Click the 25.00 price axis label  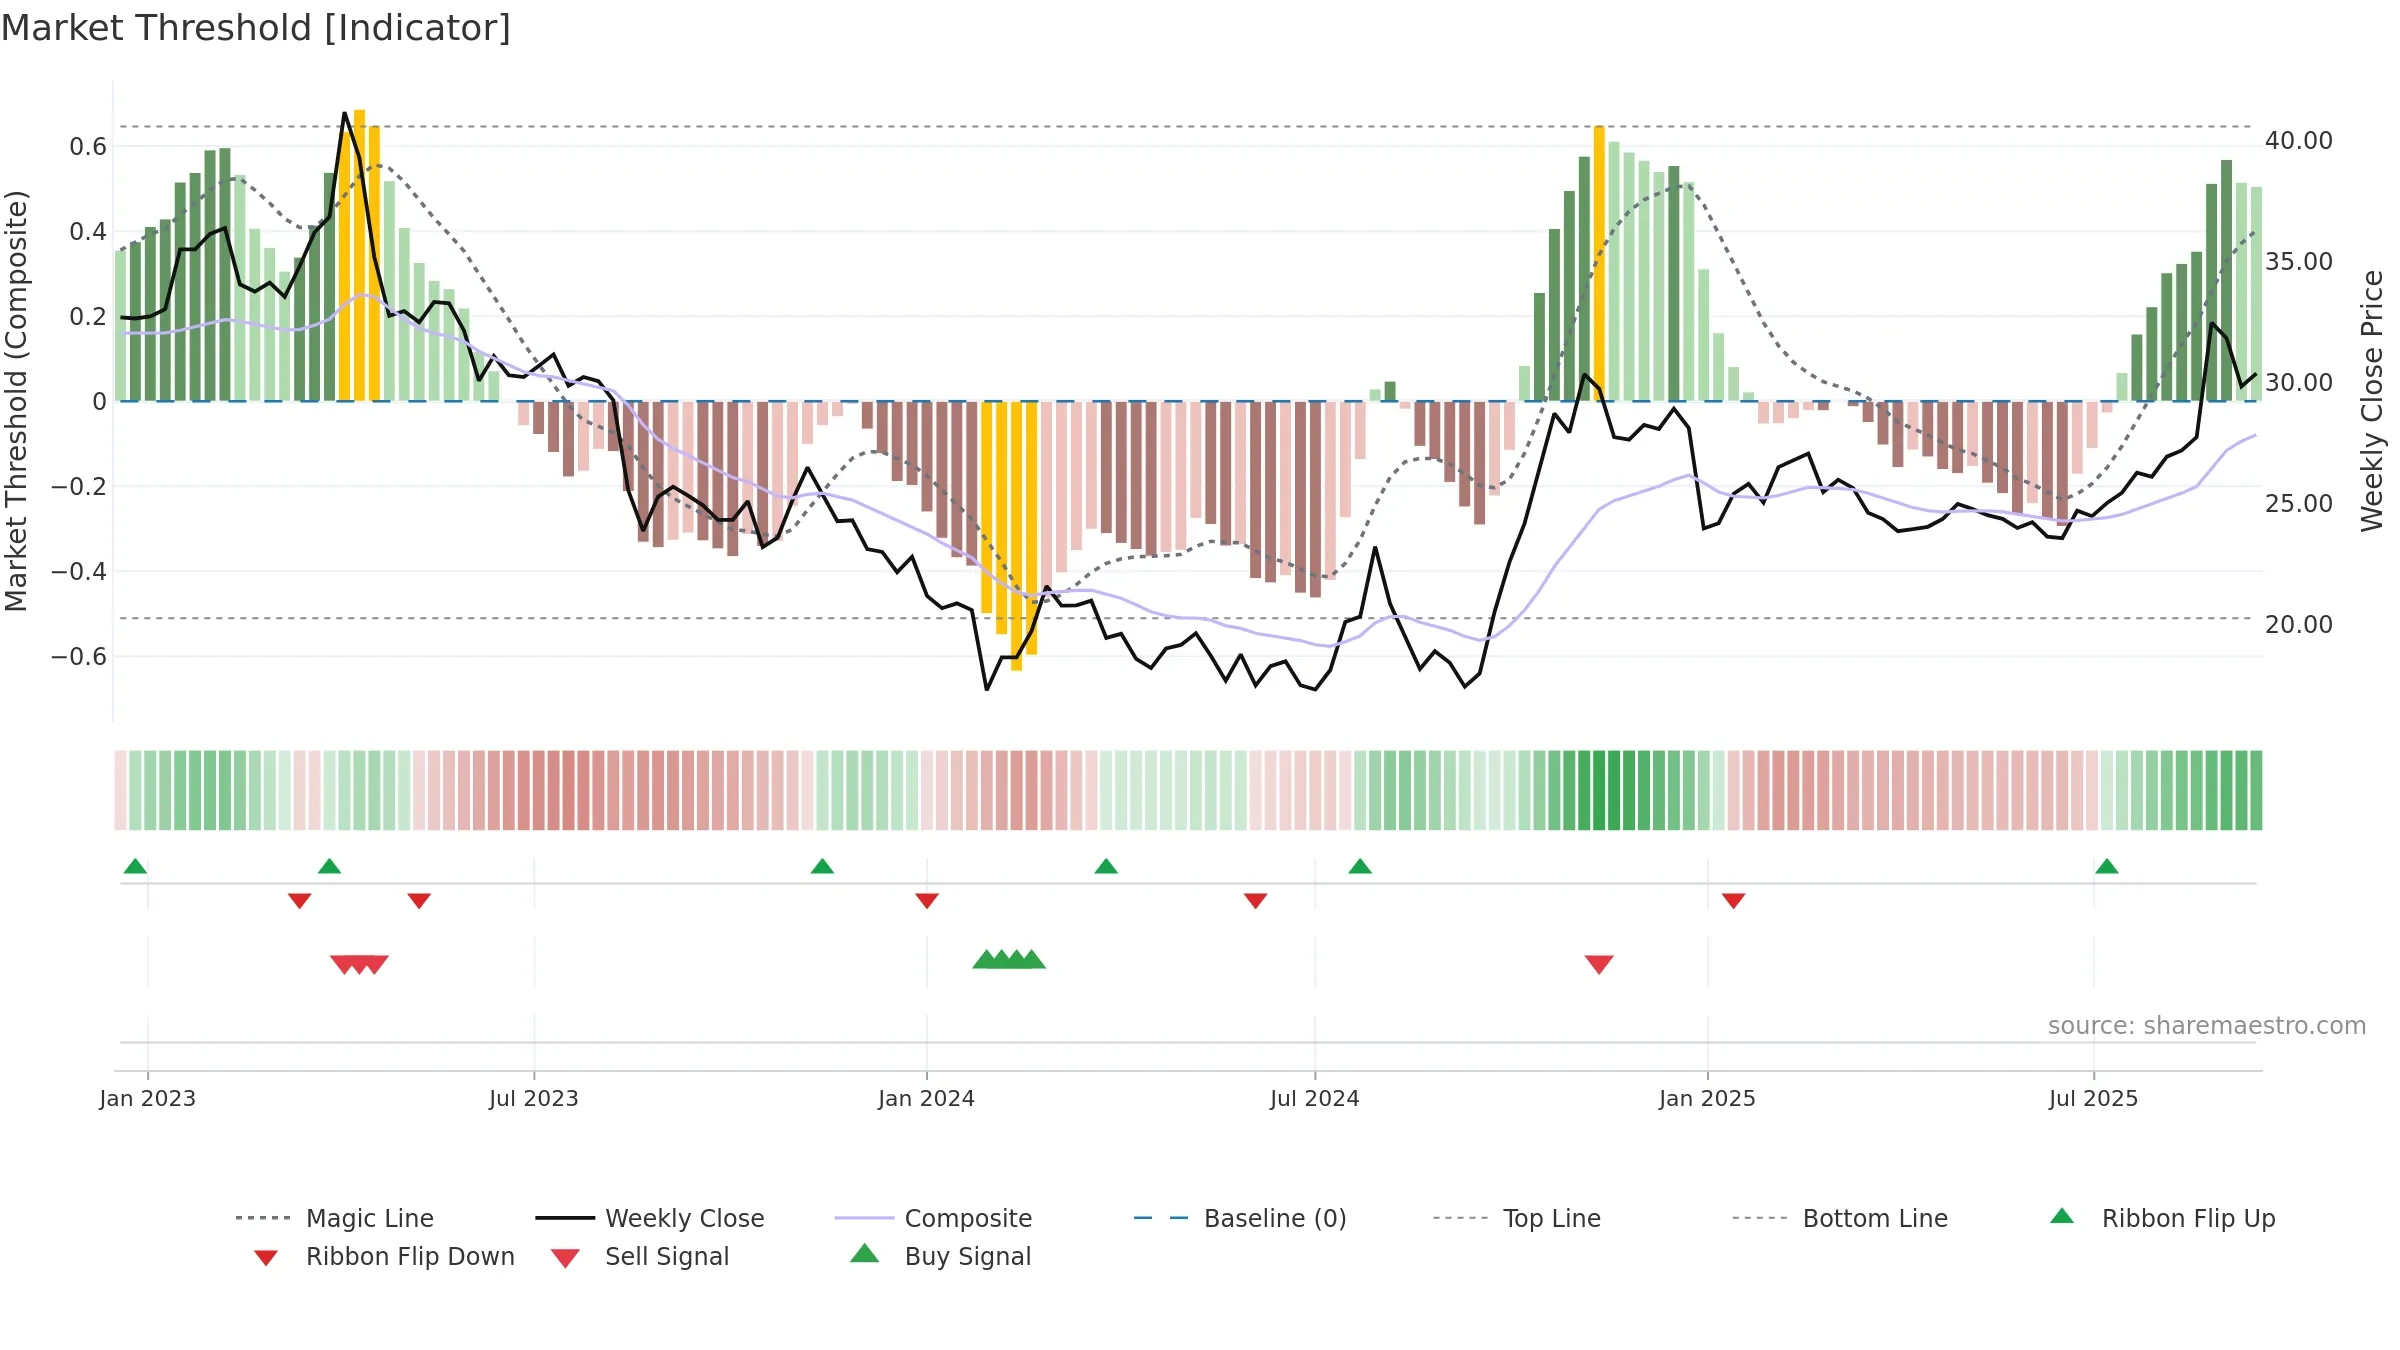pos(2299,504)
